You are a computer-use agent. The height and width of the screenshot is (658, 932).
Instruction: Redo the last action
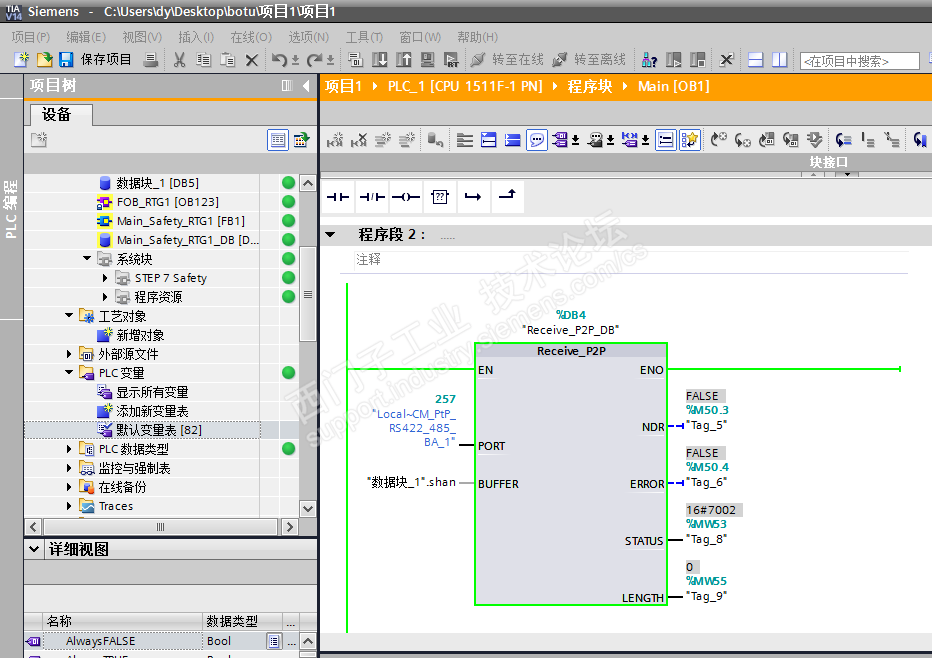point(314,59)
